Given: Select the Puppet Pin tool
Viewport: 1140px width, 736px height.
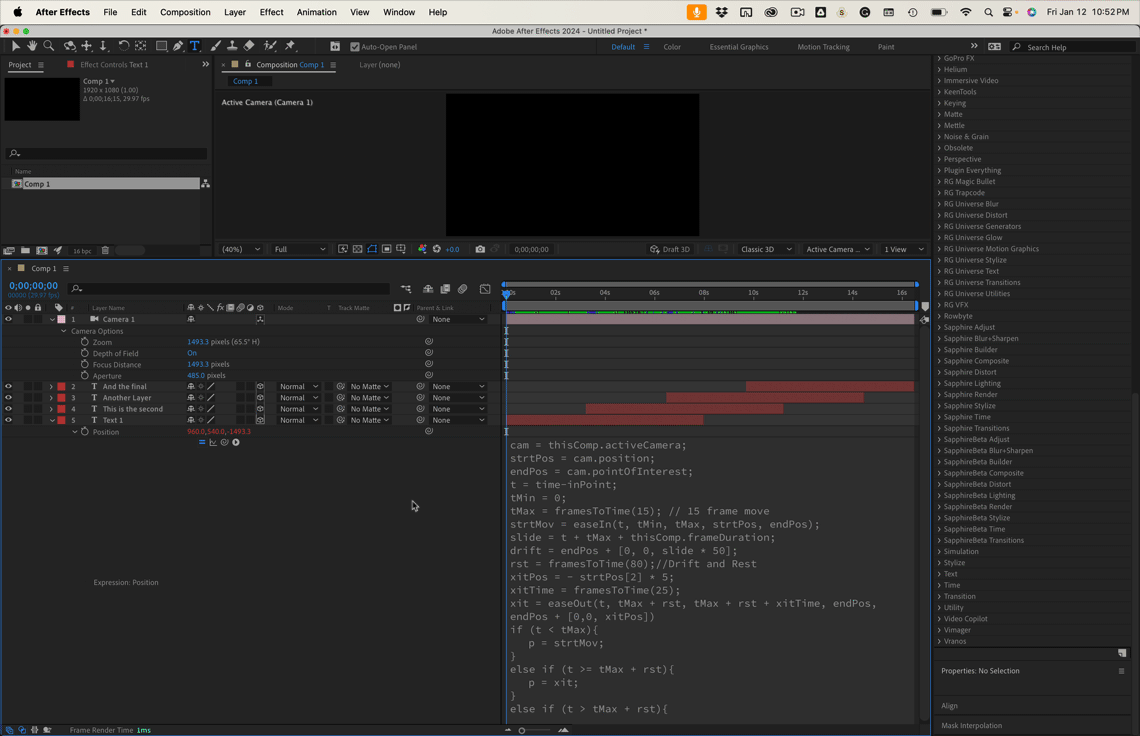Looking at the screenshot, I should [x=290, y=46].
